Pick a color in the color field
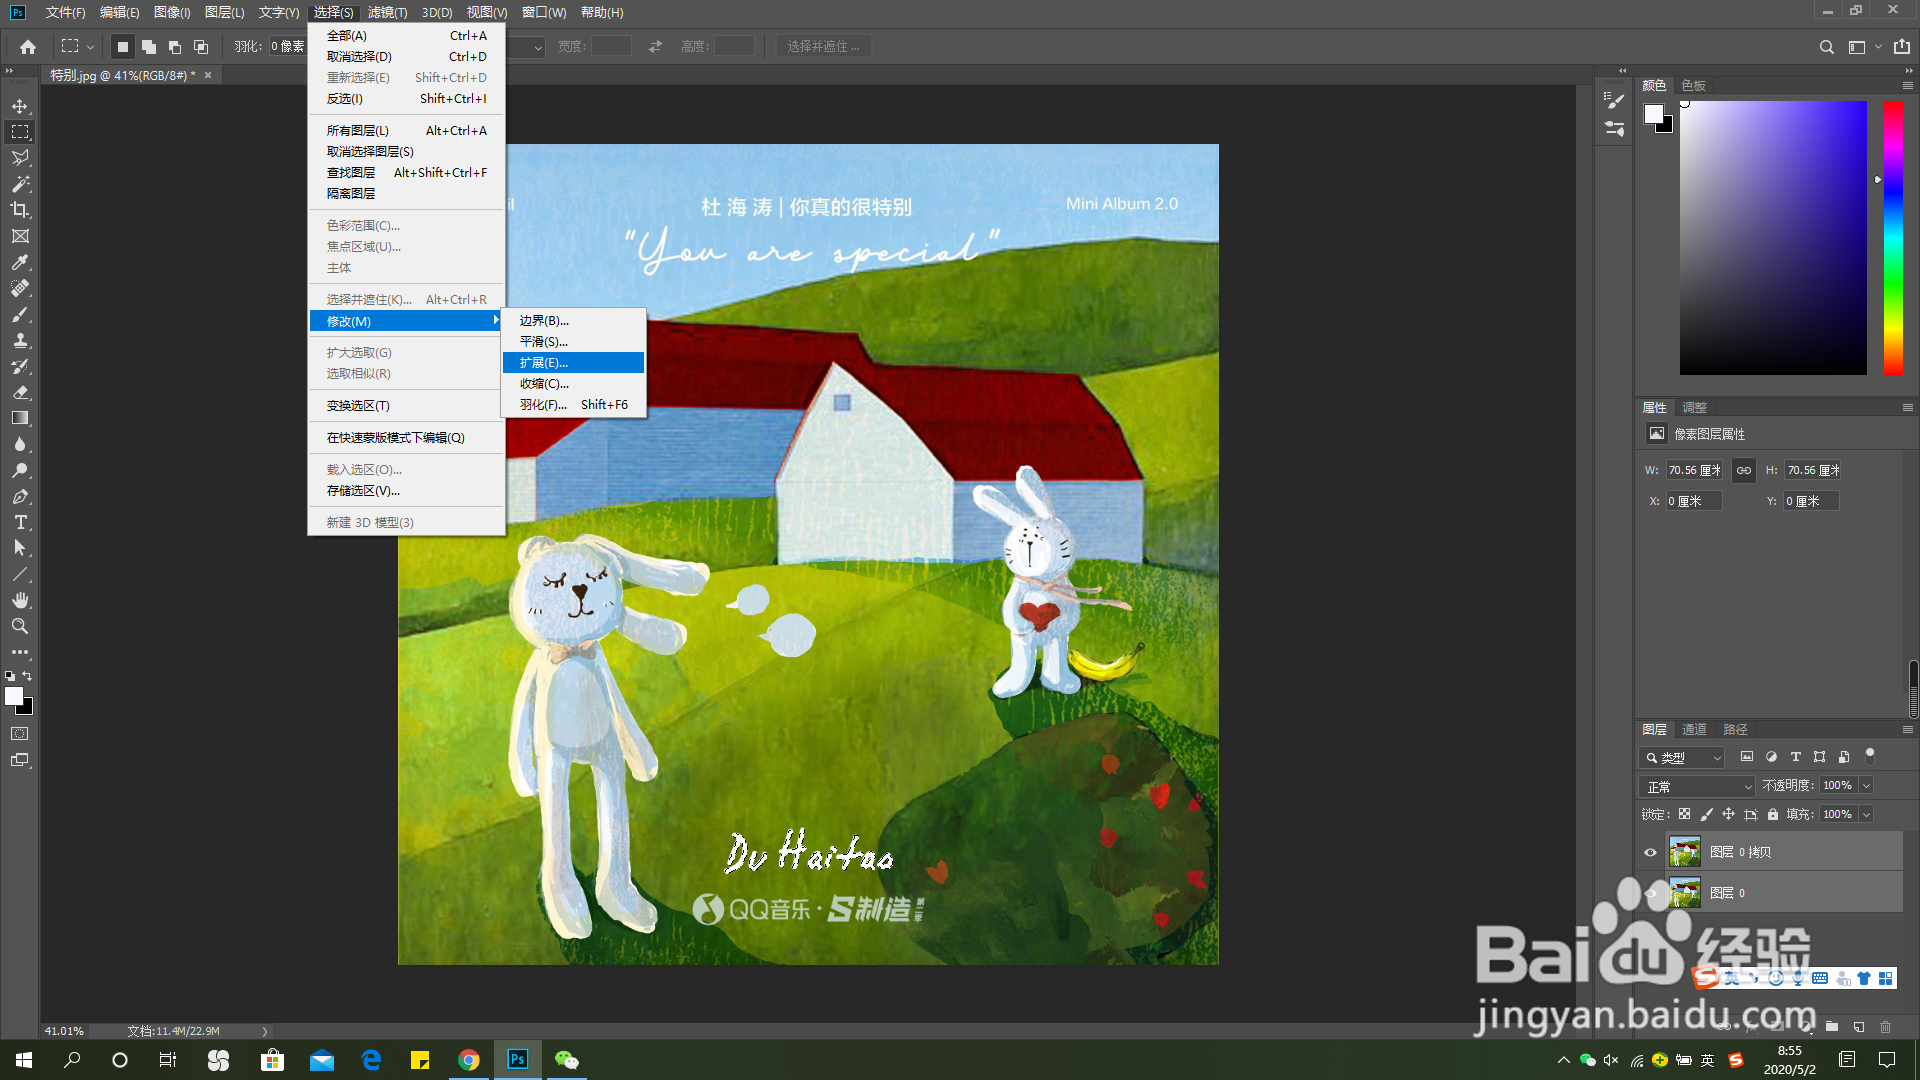Screen dimensions: 1920x1080 point(1772,238)
